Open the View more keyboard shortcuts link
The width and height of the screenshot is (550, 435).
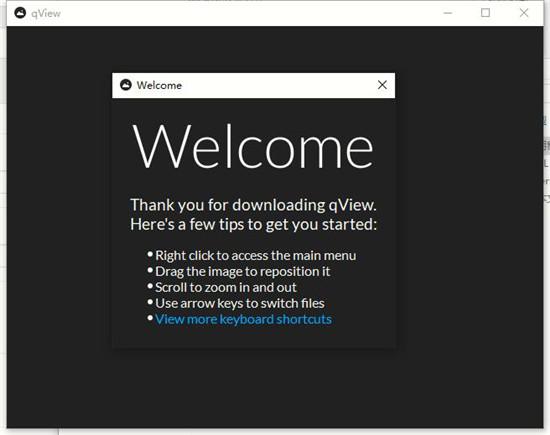tap(243, 319)
